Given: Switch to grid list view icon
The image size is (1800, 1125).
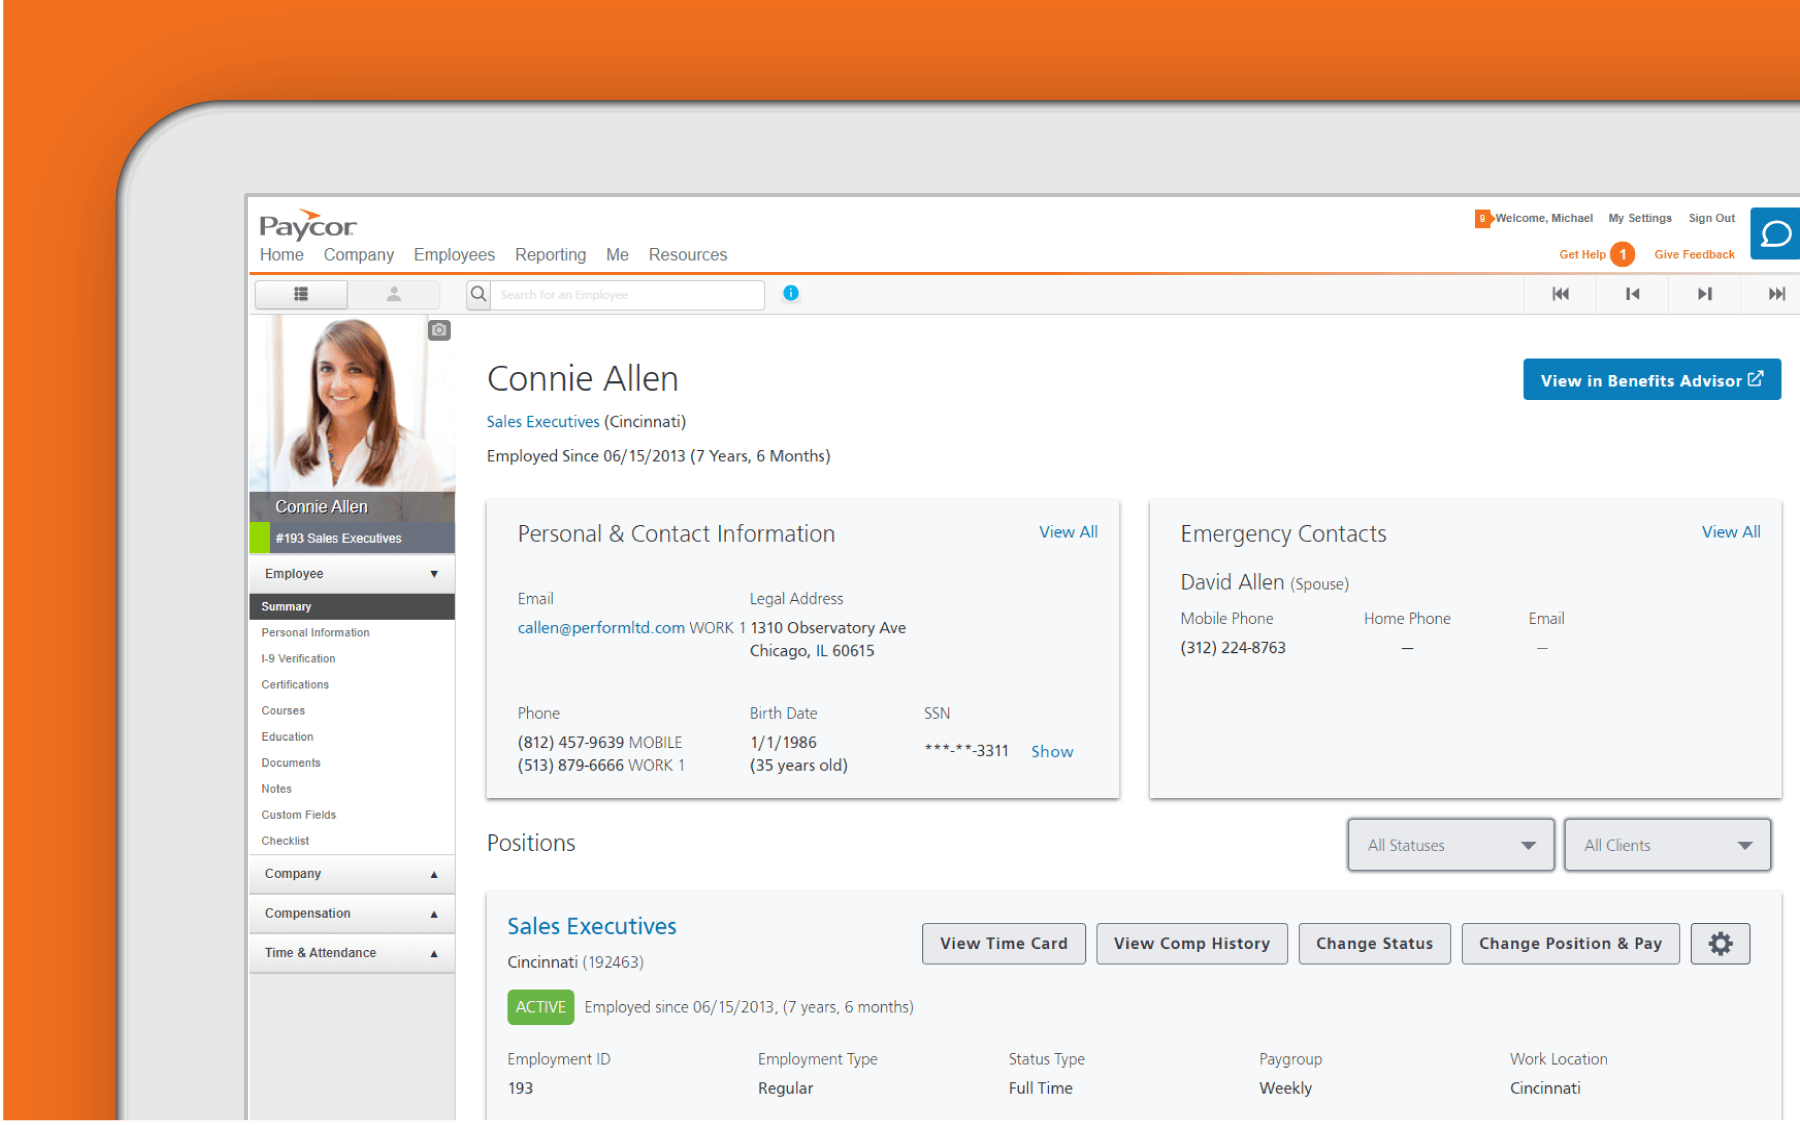Looking at the screenshot, I should (301, 294).
